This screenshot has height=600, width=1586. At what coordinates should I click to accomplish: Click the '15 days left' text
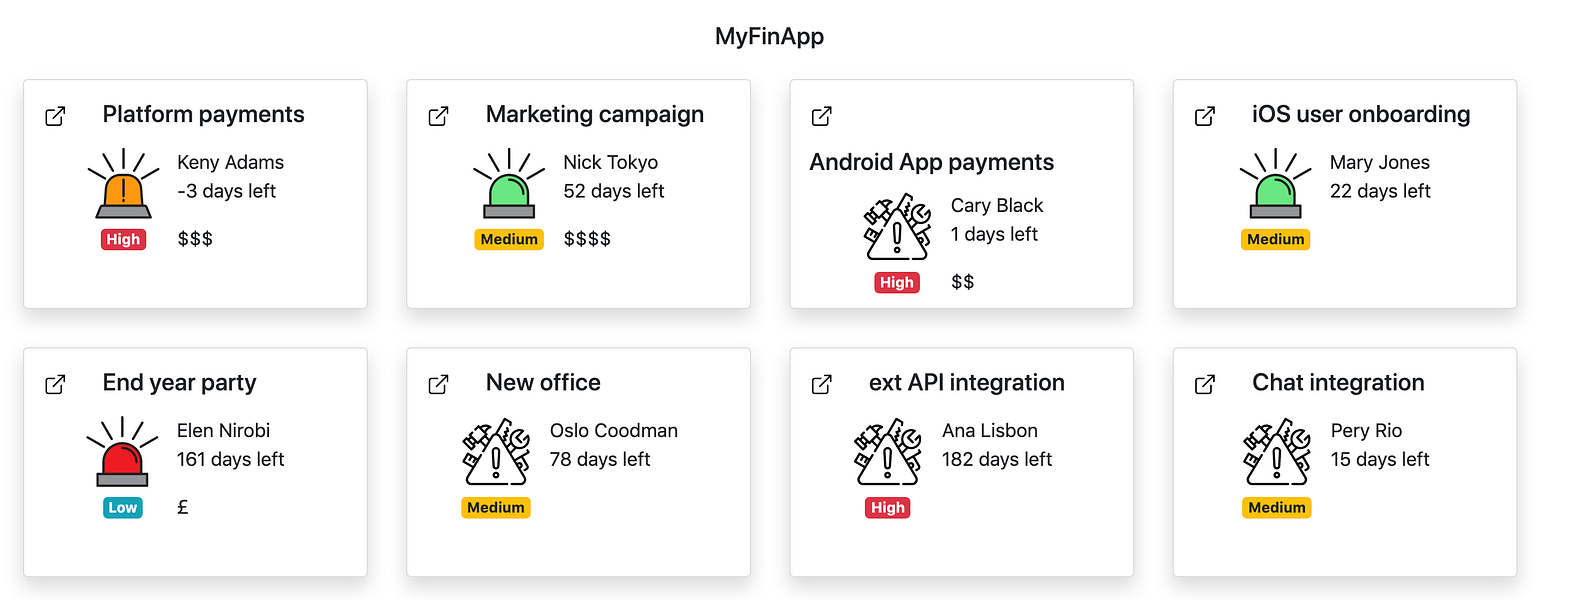[1380, 459]
